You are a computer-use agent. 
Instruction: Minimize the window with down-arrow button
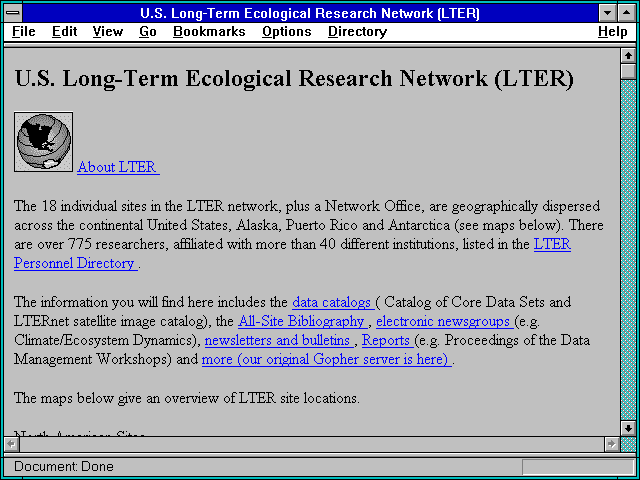(607, 13)
